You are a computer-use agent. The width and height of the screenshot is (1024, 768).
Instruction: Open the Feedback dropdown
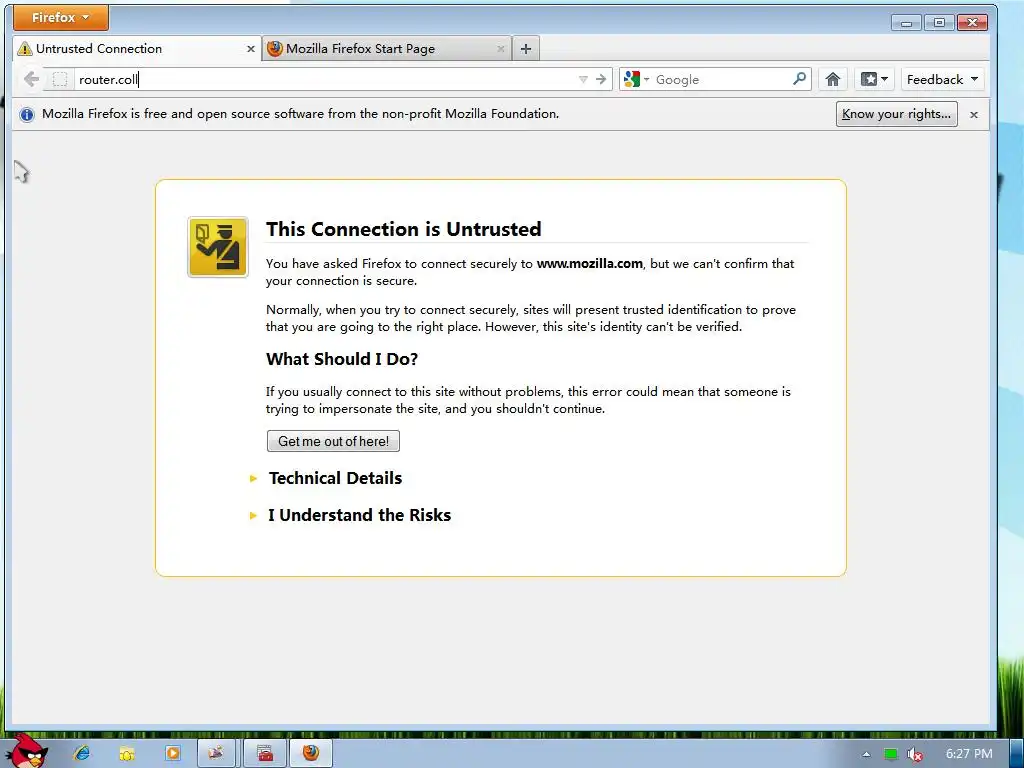pyautogui.click(x=942, y=80)
